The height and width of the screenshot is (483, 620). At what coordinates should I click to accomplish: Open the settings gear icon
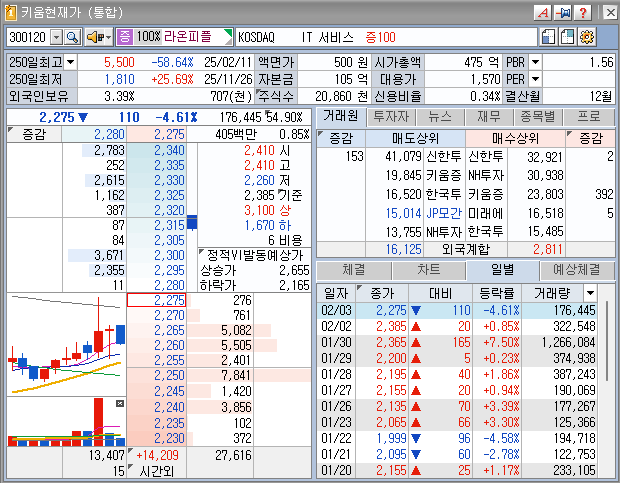pyautogui.click(x=587, y=37)
